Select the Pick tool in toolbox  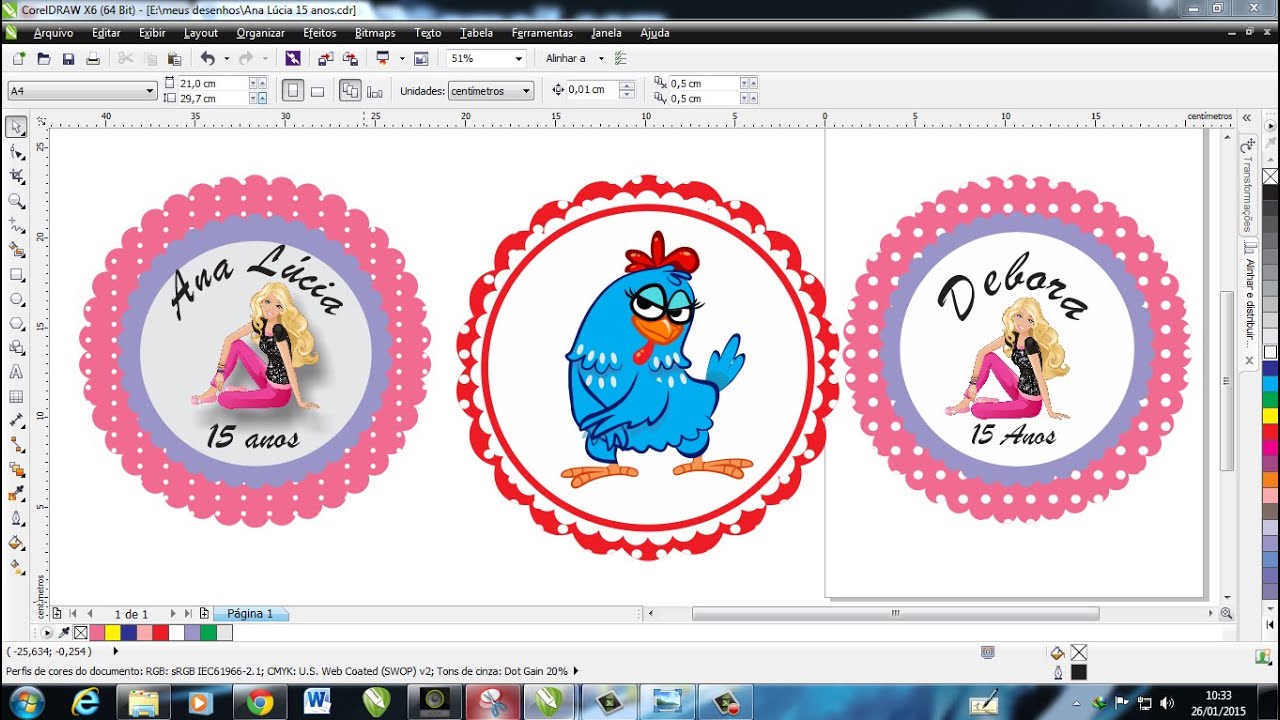point(16,127)
